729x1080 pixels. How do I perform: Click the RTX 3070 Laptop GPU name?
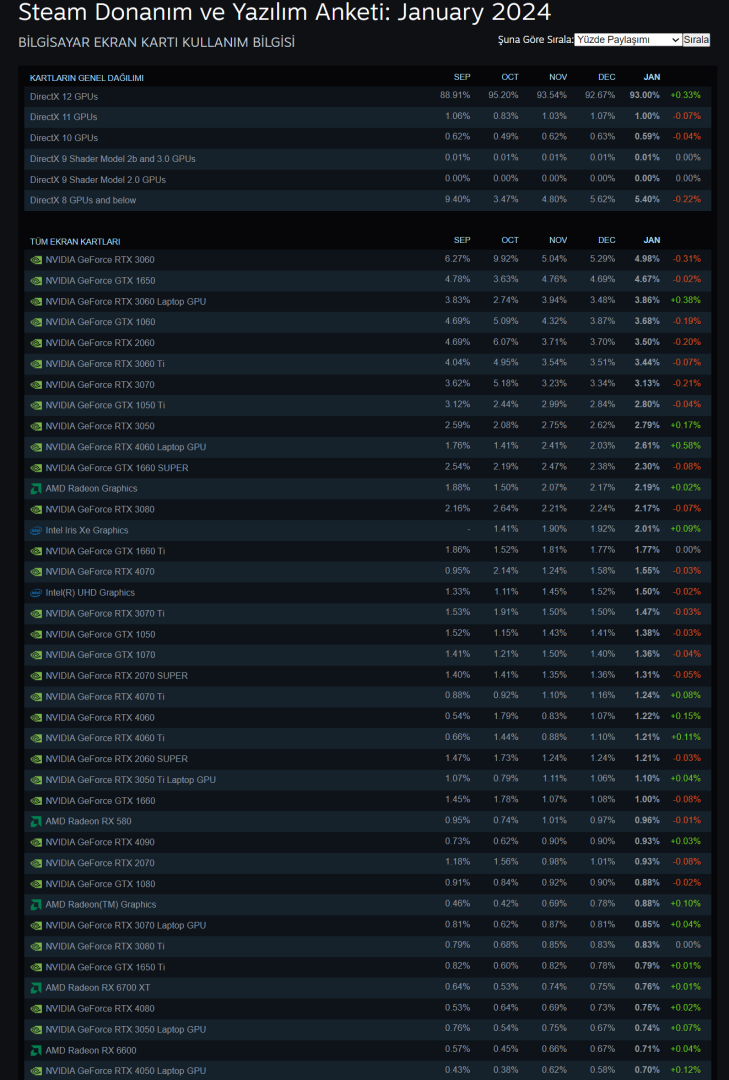[125, 926]
